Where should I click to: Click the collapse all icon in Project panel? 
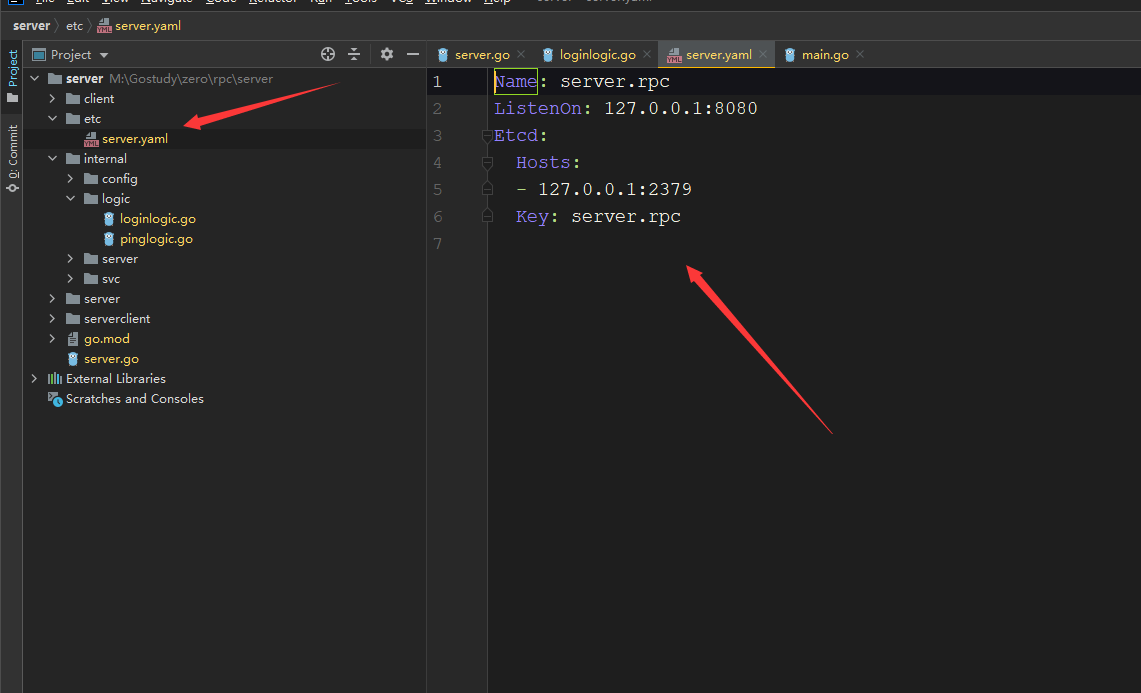(x=354, y=54)
